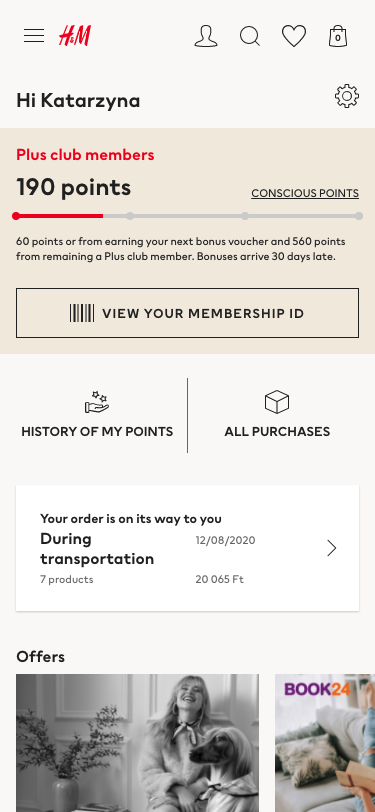Open the BOOK24 offer image
The image size is (375, 812).
point(325,743)
